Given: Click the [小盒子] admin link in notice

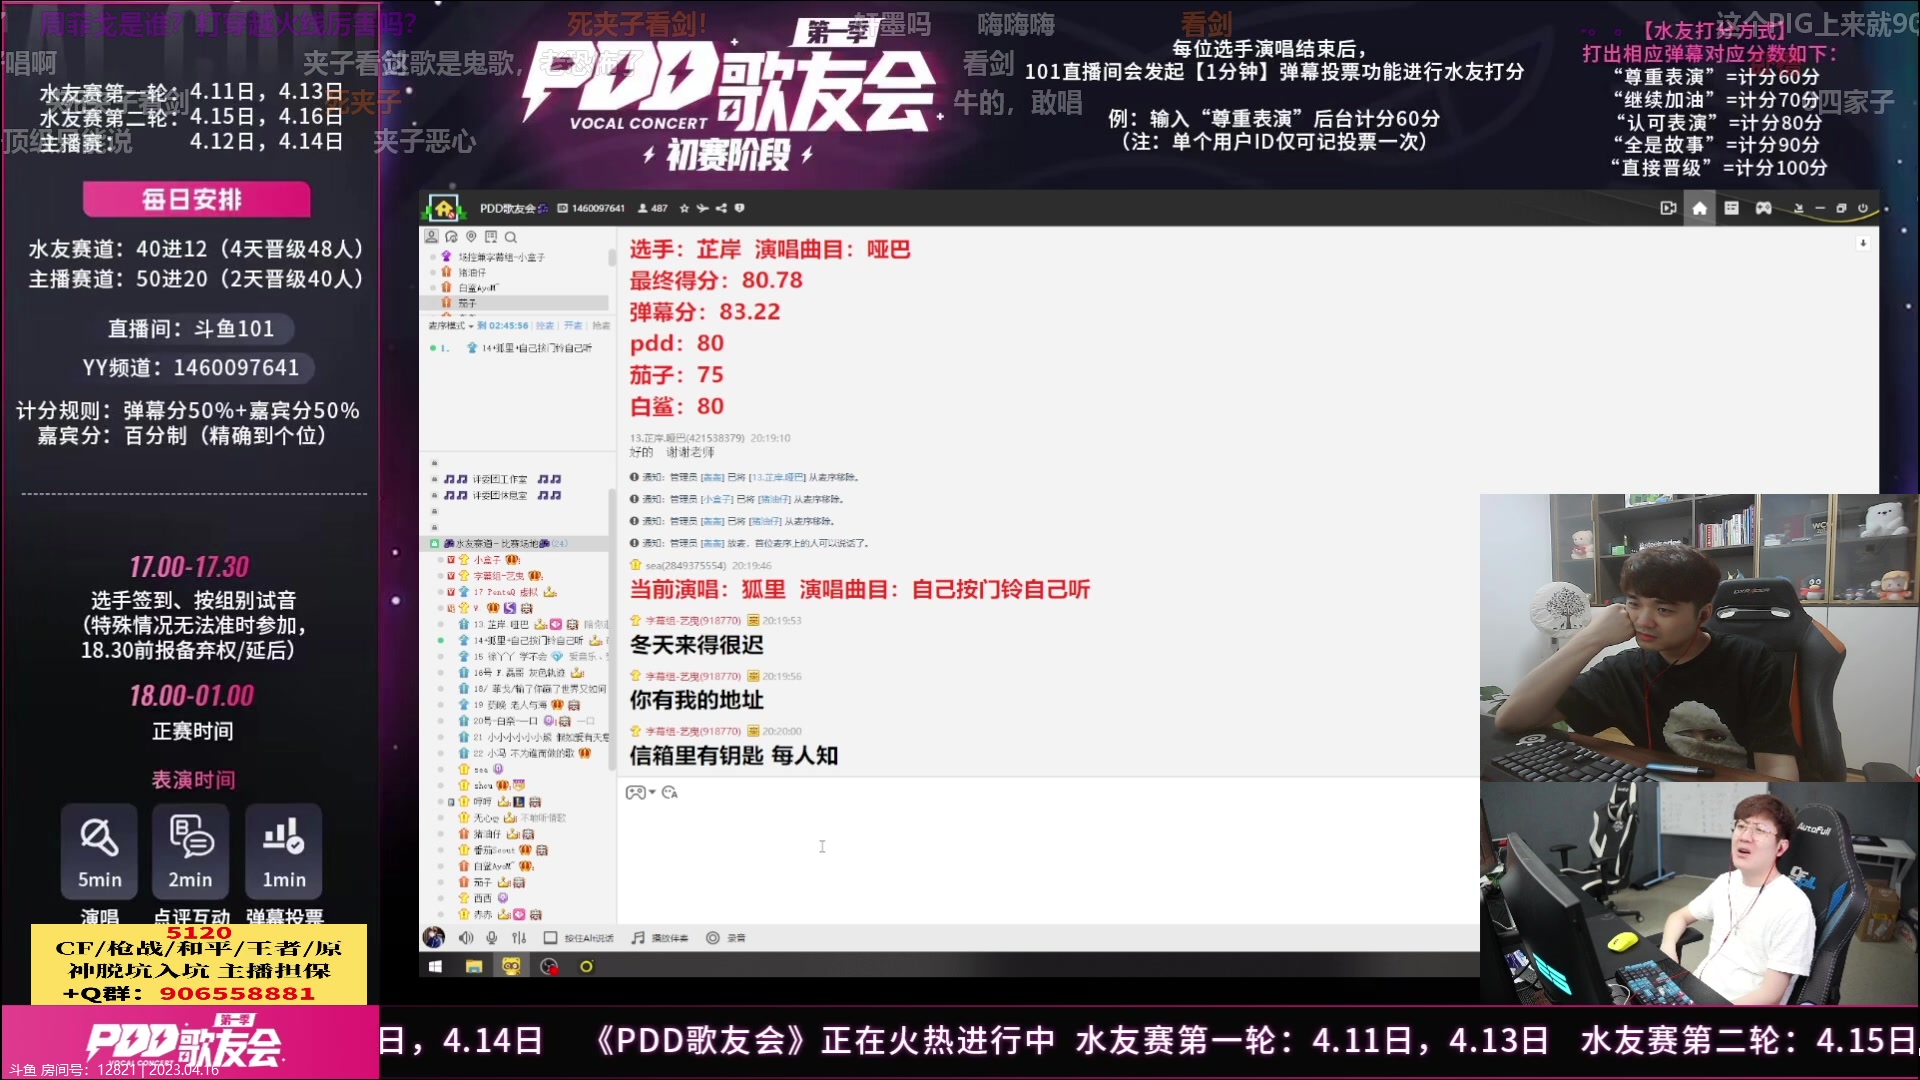Looking at the screenshot, I should click(715, 499).
